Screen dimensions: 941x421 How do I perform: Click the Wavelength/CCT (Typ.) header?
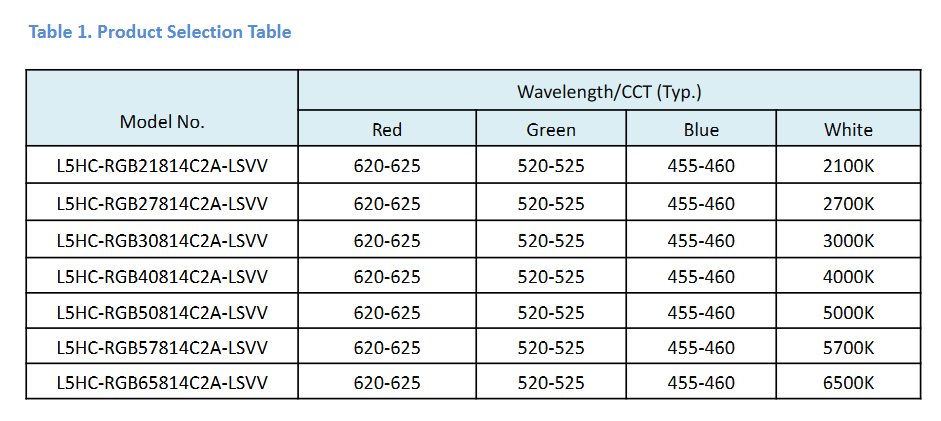609,92
